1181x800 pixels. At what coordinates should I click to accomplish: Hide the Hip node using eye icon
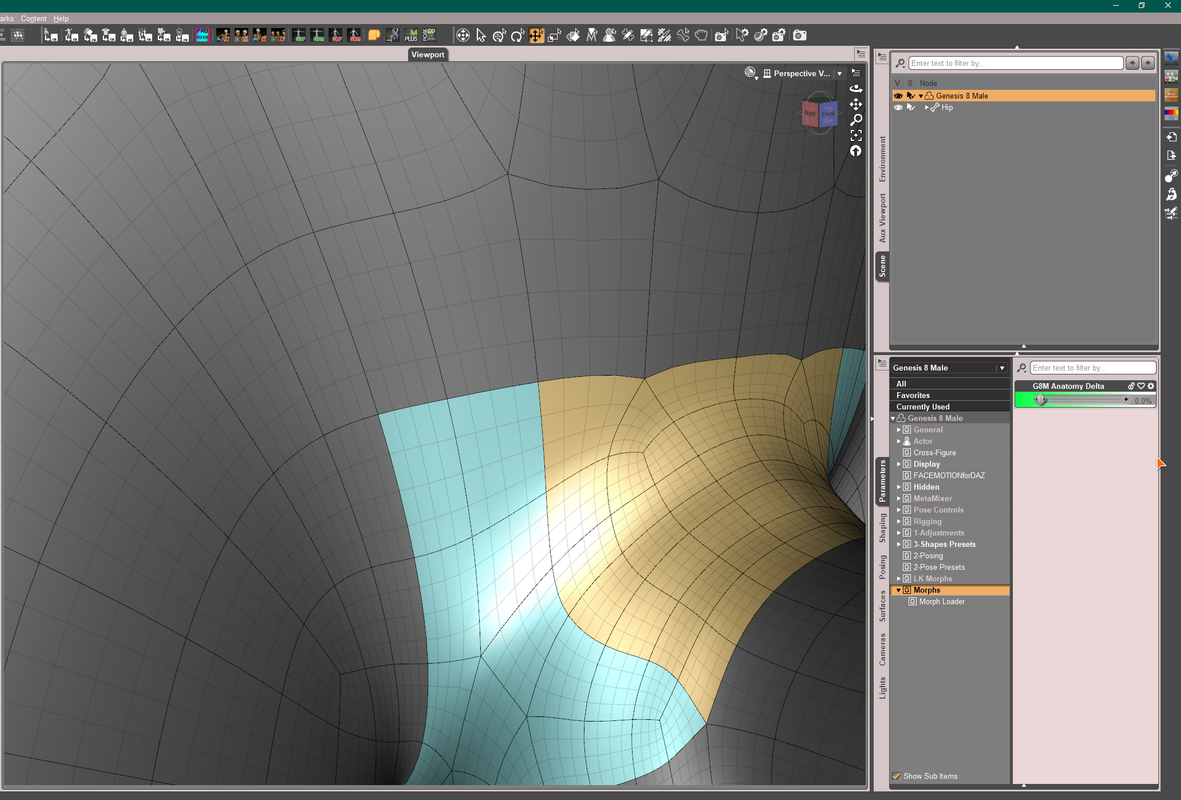898,108
